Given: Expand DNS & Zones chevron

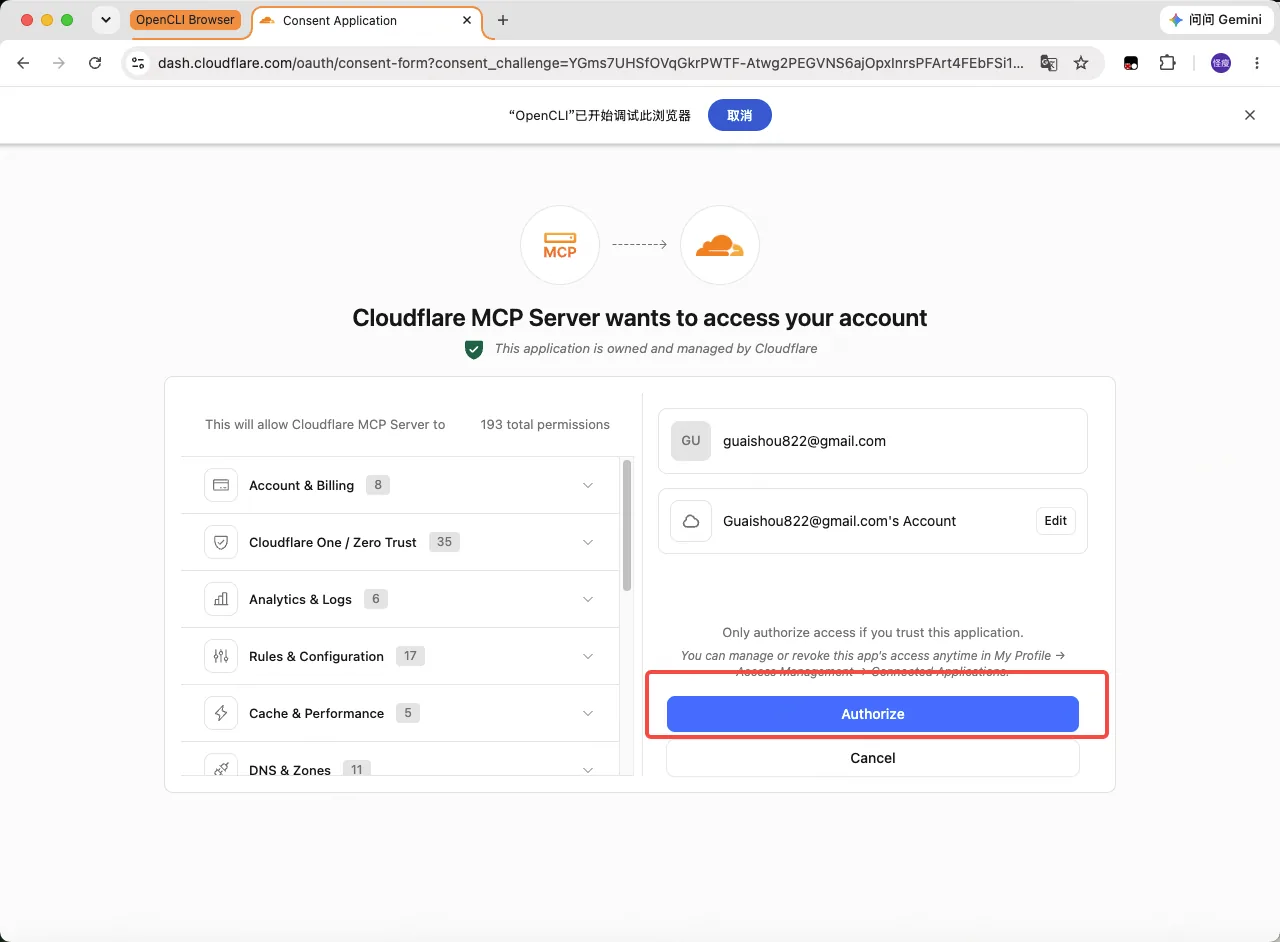Looking at the screenshot, I should pyautogui.click(x=588, y=769).
